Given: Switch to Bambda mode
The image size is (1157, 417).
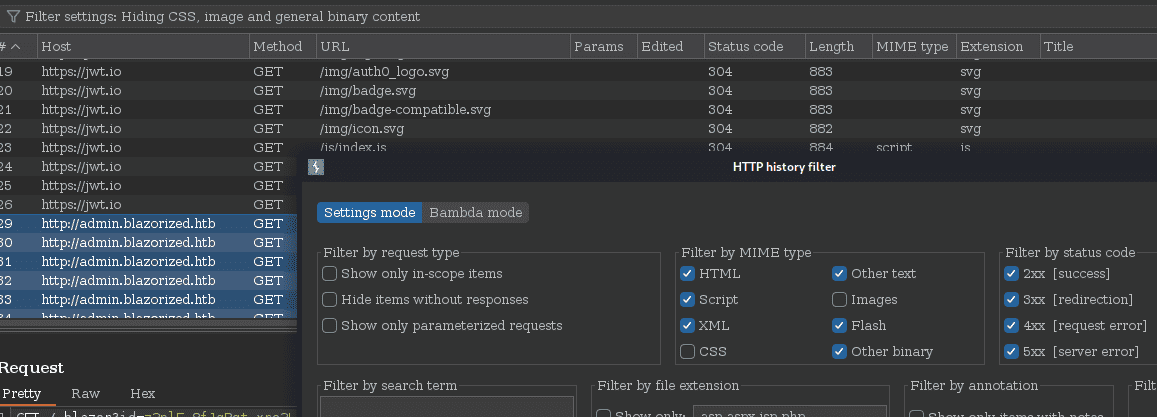Looking at the screenshot, I should pos(476,213).
